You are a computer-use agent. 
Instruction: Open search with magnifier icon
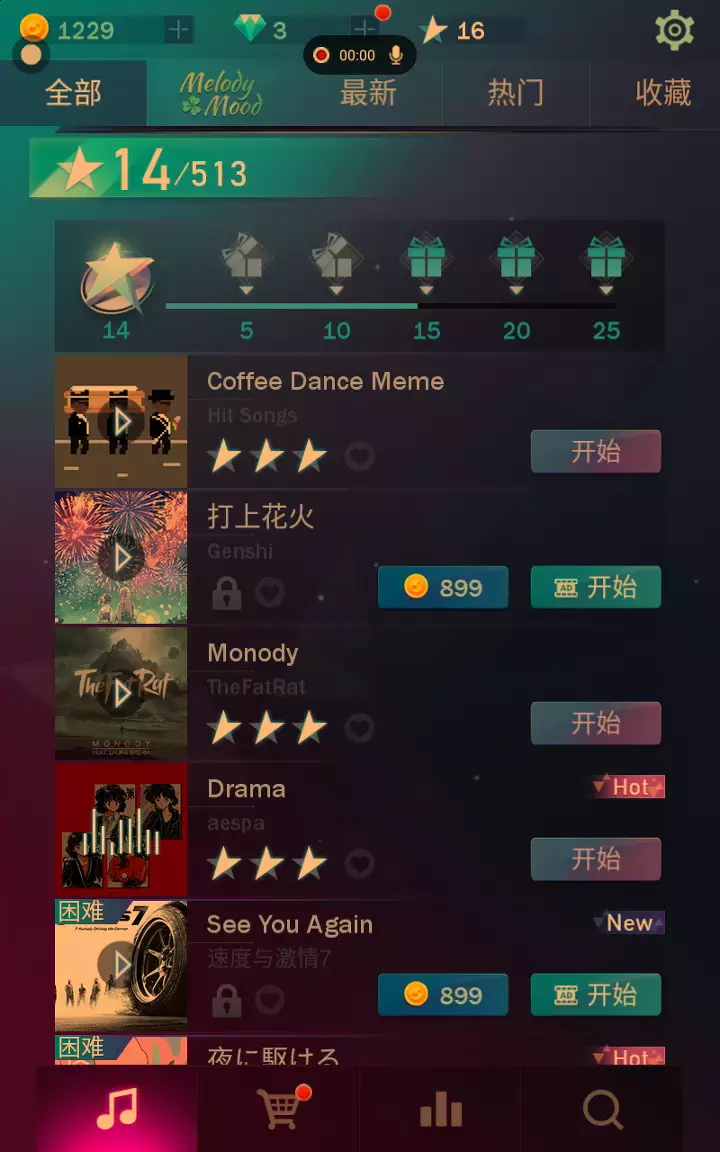click(x=602, y=1109)
